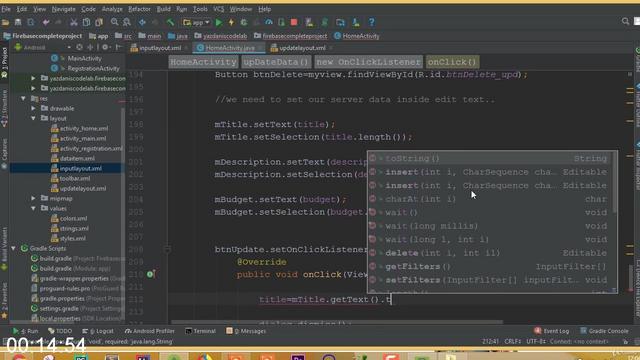Switch to the inputlayout.xml editor tab
Image resolution: width=640 pixels, height=360 pixels.
(159, 48)
